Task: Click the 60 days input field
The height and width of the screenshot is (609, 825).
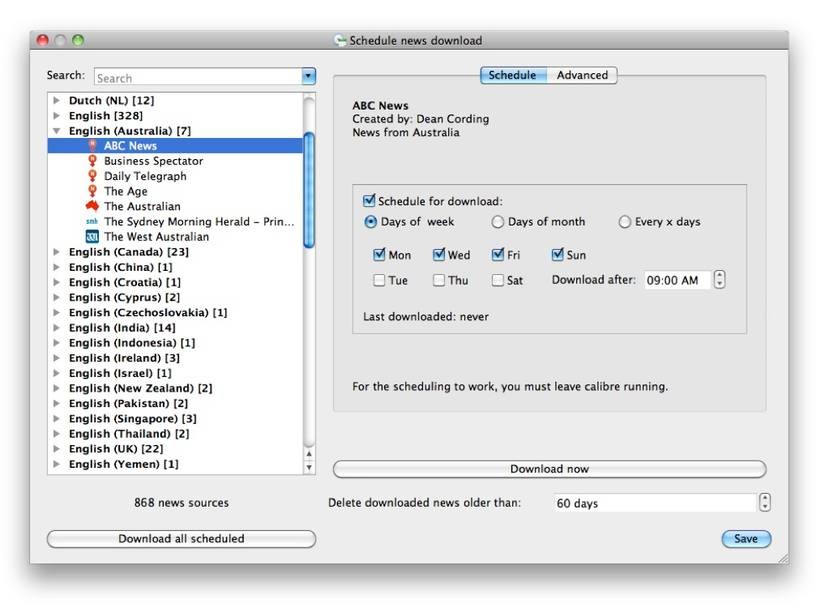Action: (x=655, y=503)
